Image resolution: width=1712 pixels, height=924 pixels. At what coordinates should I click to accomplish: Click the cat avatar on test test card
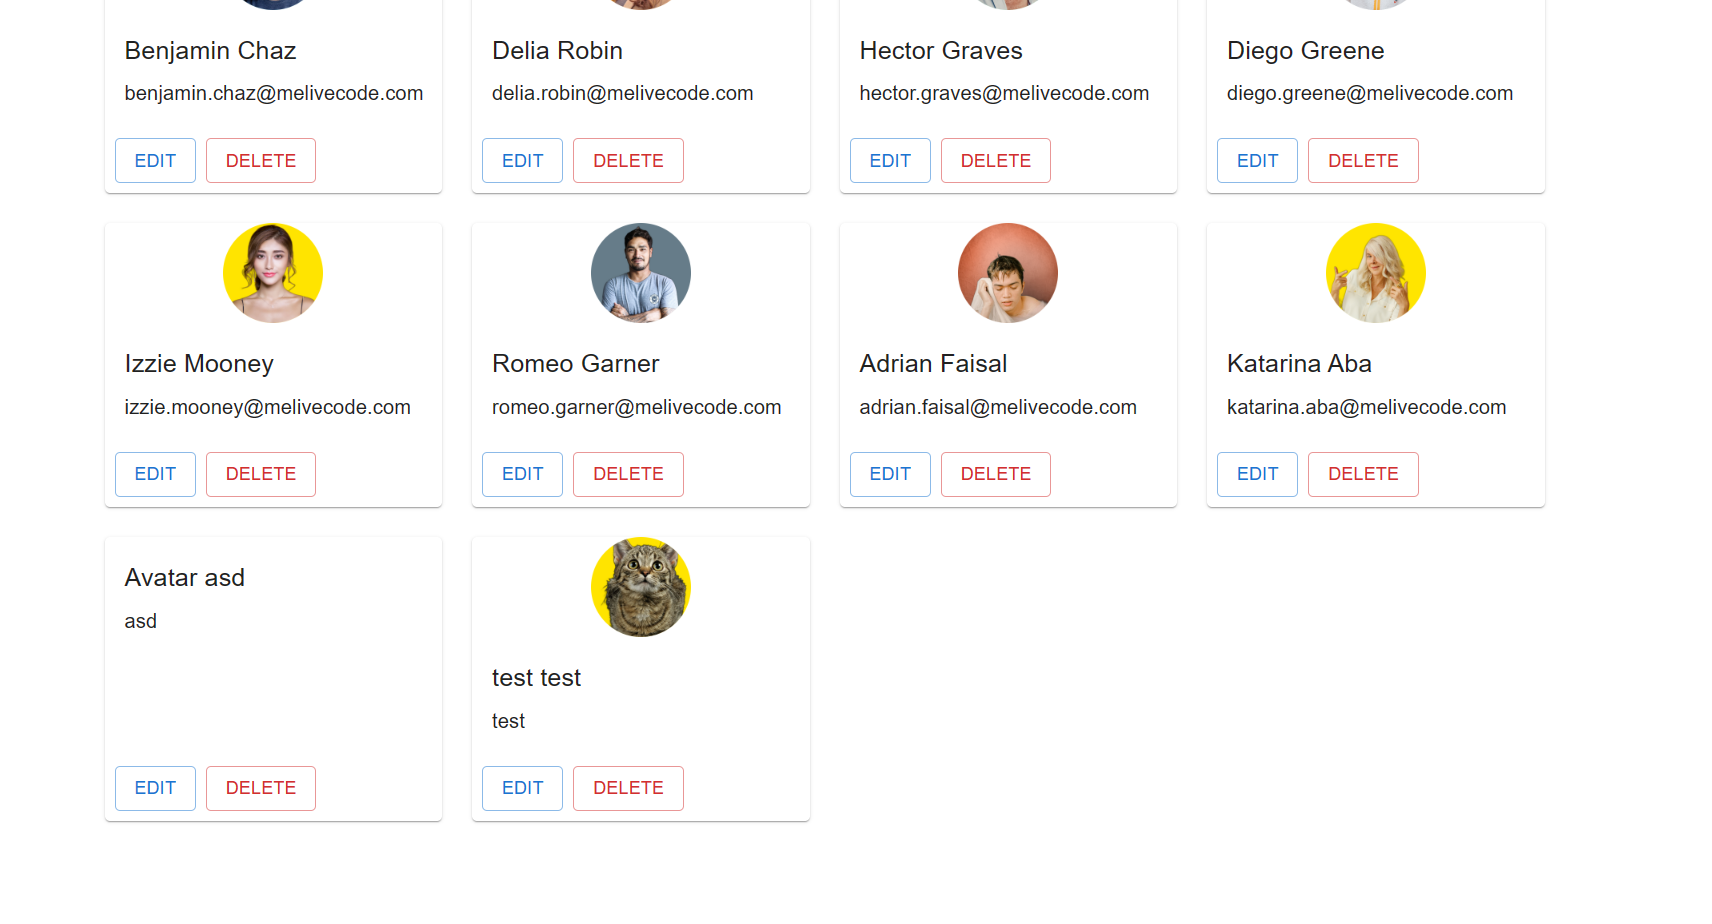pyautogui.click(x=641, y=587)
